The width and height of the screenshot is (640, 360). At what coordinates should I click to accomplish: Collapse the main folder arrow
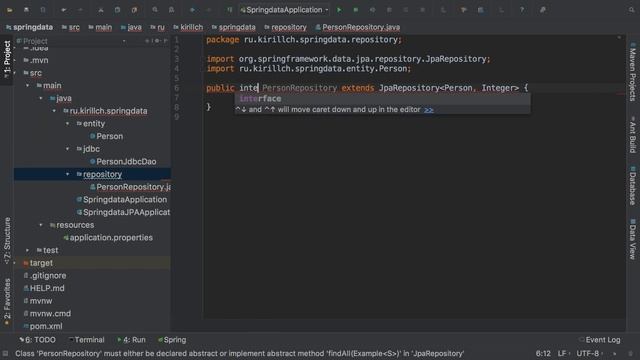pyautogui.click(x=28, y=86)
